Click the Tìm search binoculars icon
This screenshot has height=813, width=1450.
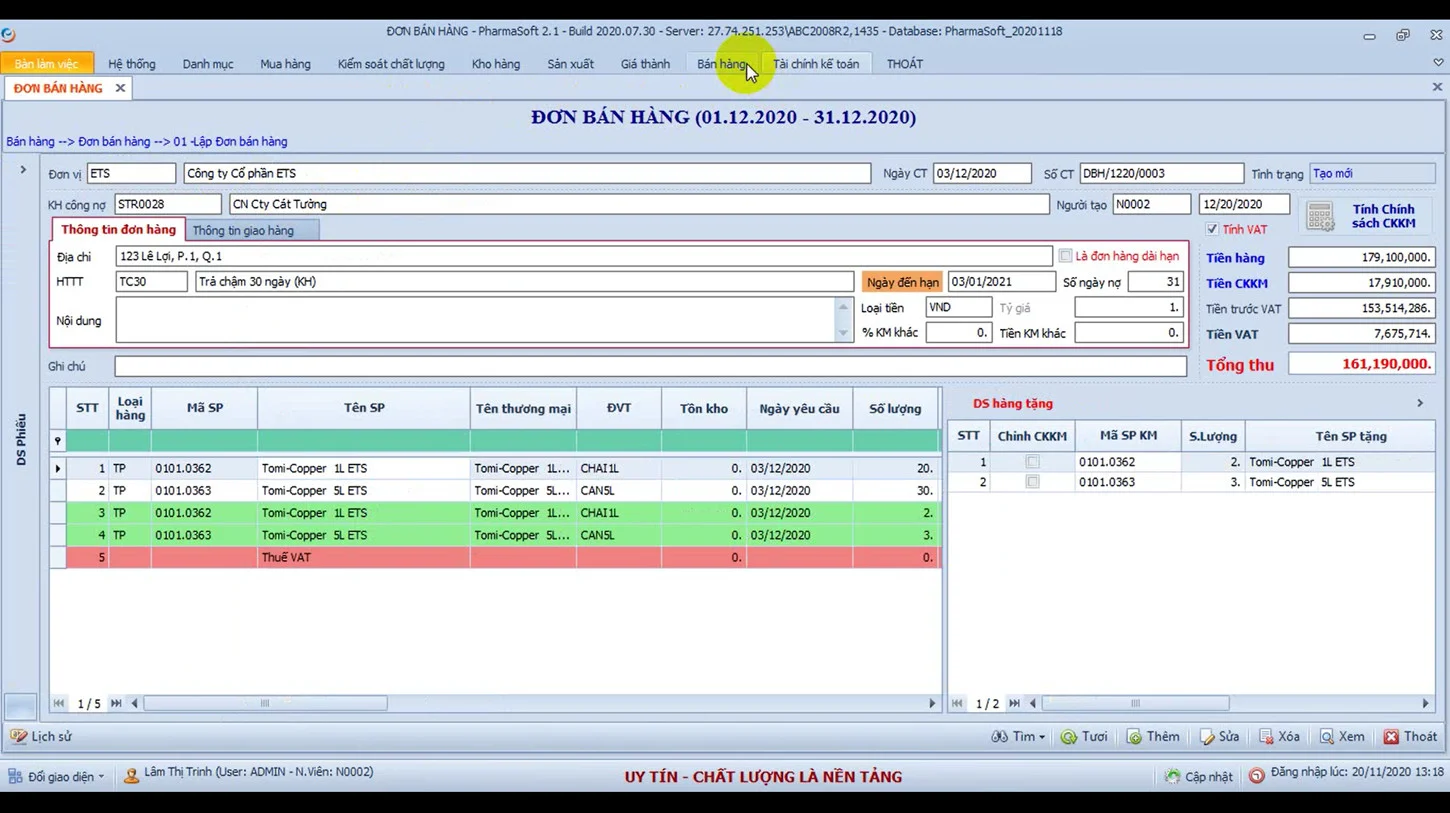(x=999, y=737)
